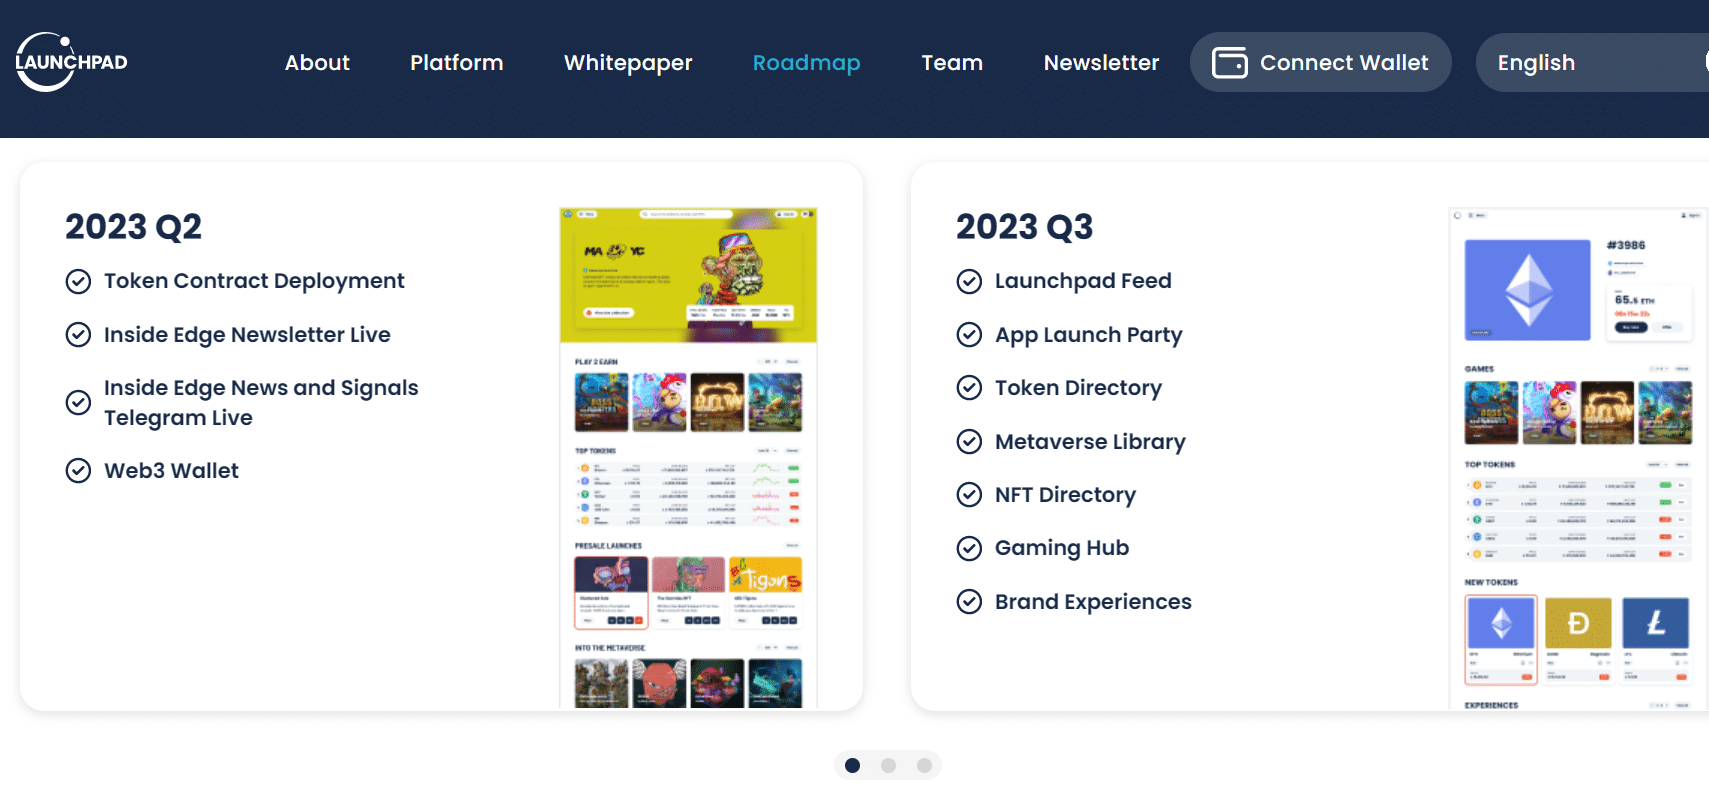Click the App Launch Party text

tap(1088, 335)
